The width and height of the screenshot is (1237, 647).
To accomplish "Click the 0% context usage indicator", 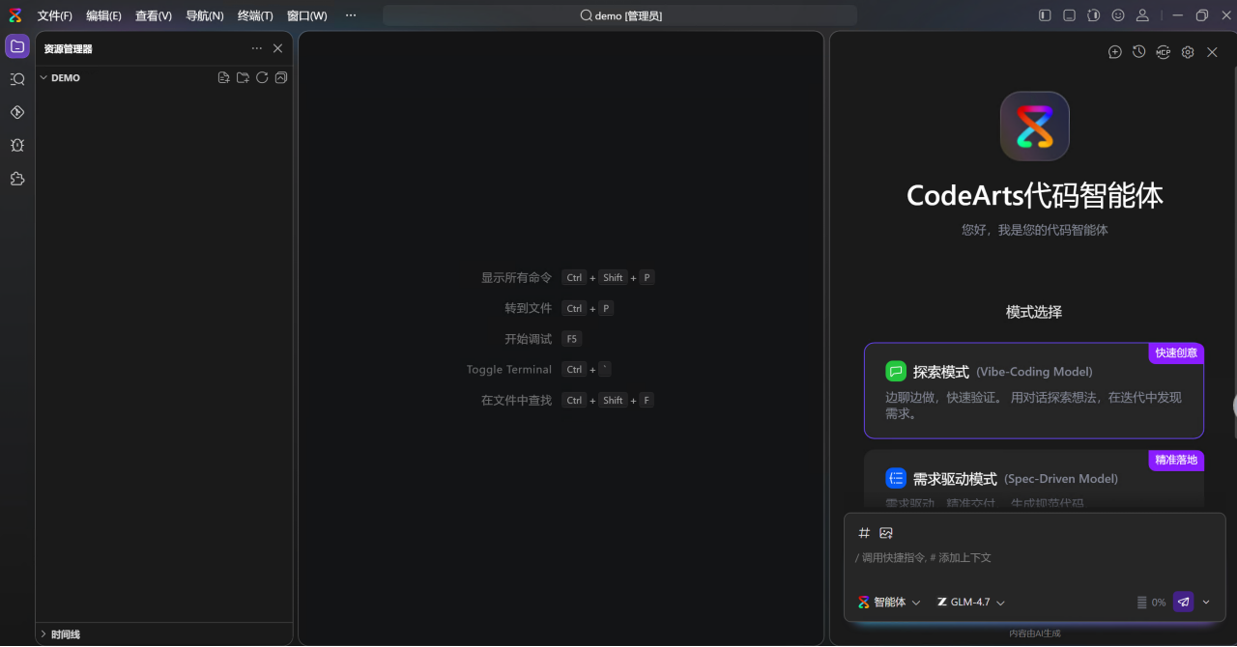I will [x=1151, y=602].
